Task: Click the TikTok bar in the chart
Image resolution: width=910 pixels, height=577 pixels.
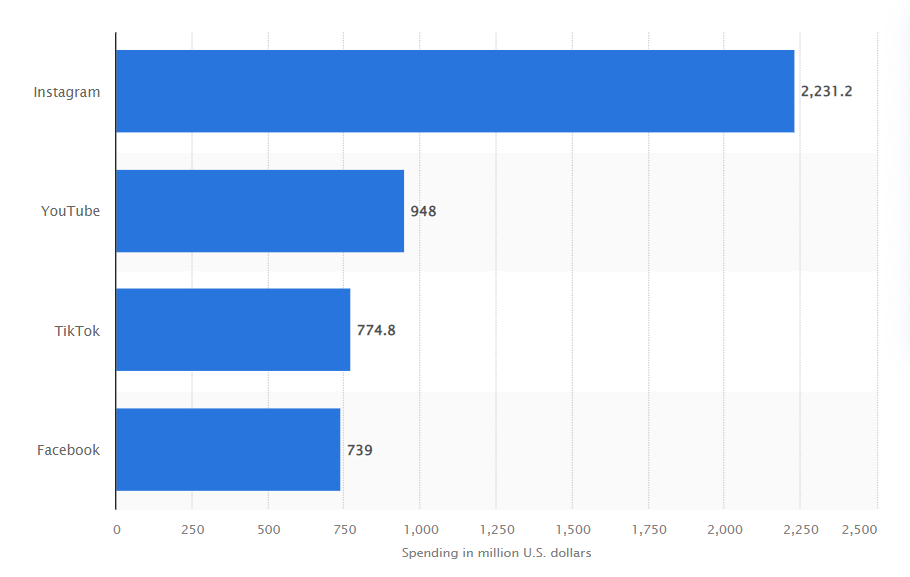Action: click(233, 330)
